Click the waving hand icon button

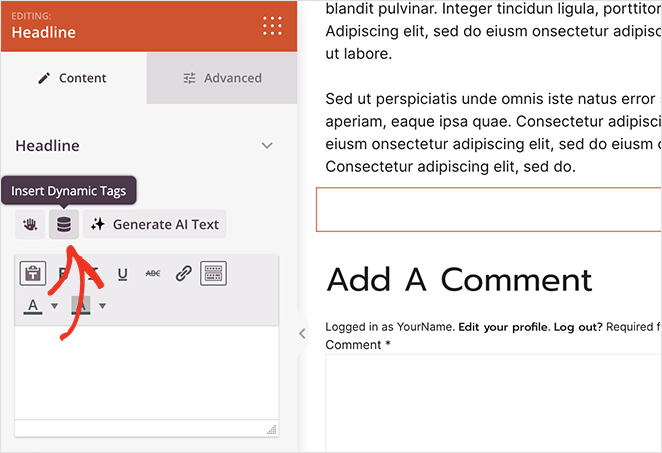point(30,224)
